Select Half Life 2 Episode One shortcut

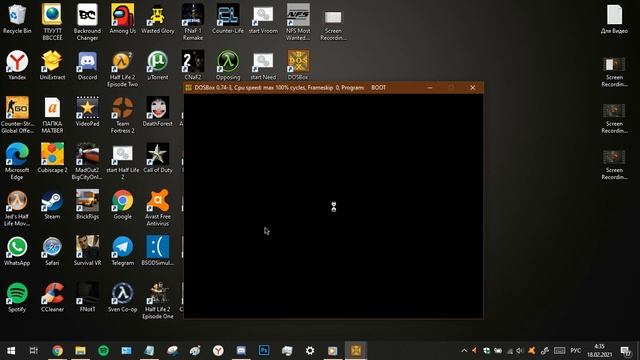158,301
